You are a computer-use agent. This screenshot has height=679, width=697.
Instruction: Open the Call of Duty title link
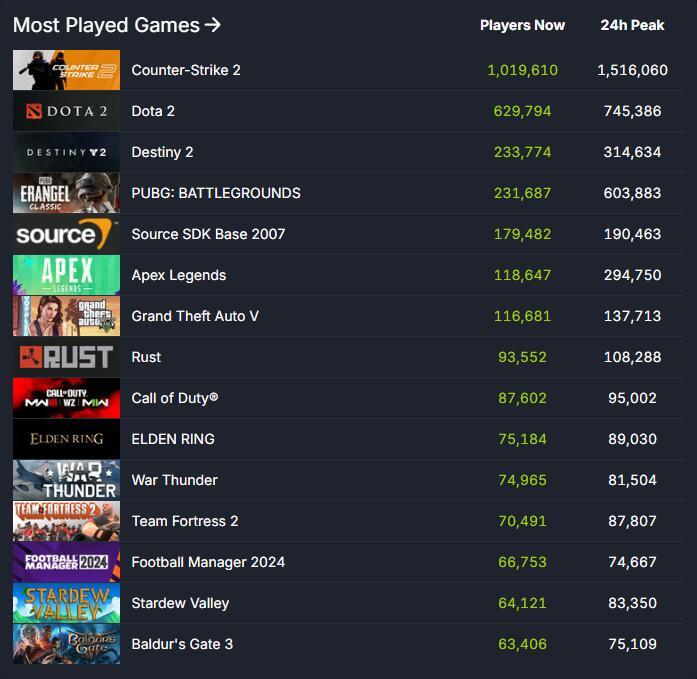pyautogui.click(x=175, y=398)
